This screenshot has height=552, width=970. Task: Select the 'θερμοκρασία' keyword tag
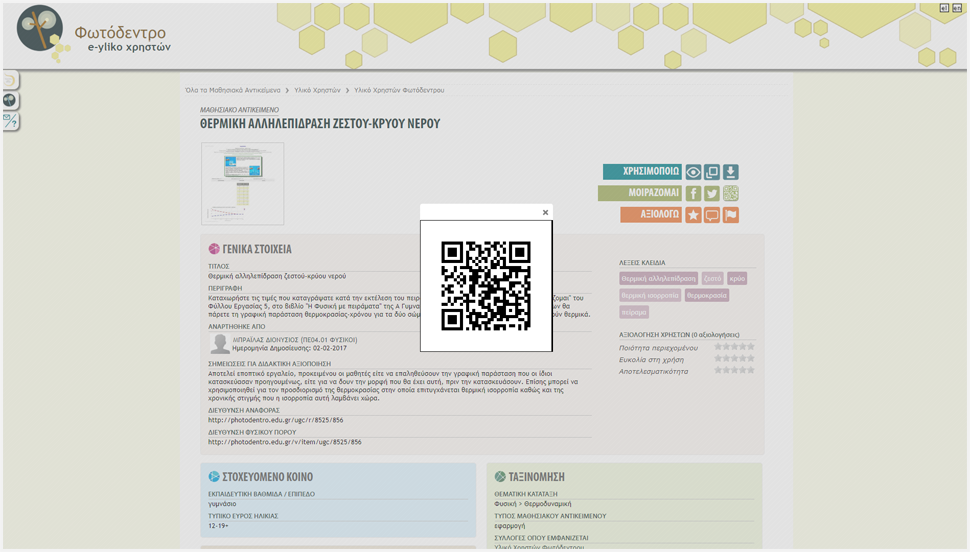coord(707,296)
